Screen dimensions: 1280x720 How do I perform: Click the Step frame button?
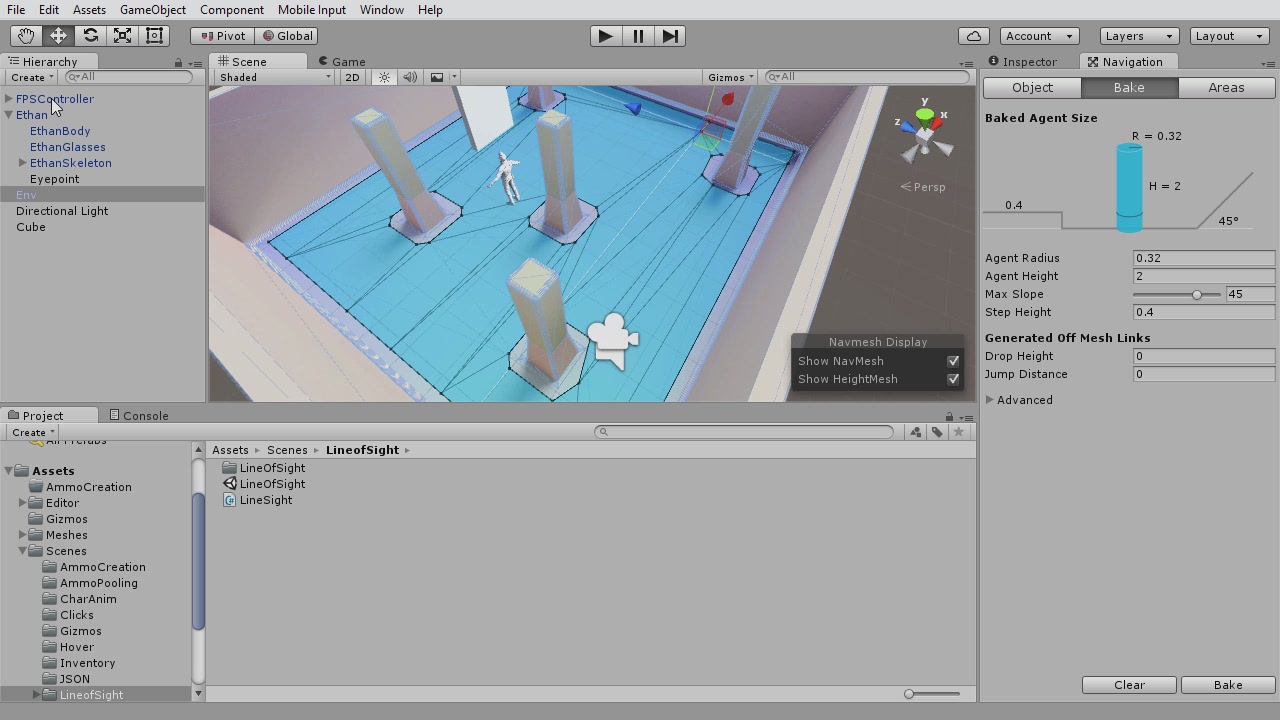click(670, 36)
